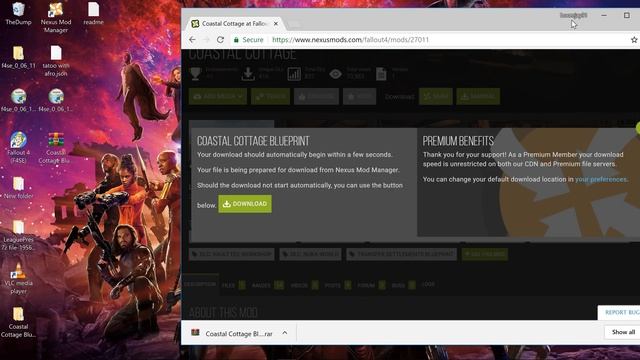
Task: Click the green DOWNLOAD button
Action: click(245, 204)
